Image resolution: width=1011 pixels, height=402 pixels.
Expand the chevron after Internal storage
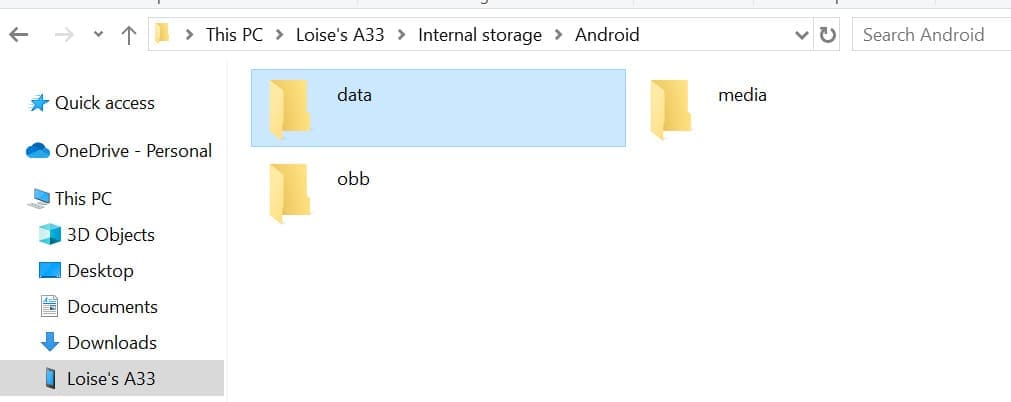pos(558,35)
